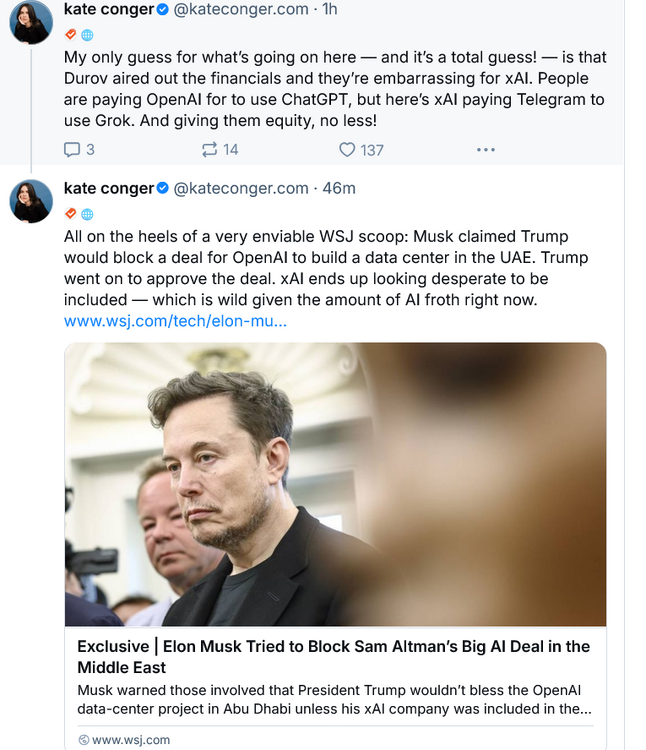Open the kate conger avatar on the second post
646x750 pixels.
(31, 201)
